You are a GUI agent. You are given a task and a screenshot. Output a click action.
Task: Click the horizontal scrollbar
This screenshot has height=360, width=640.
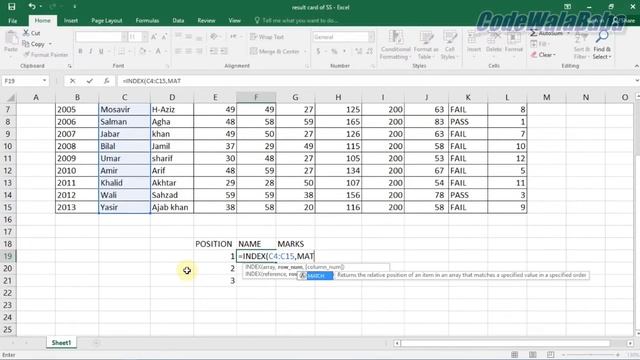[506, 343]
